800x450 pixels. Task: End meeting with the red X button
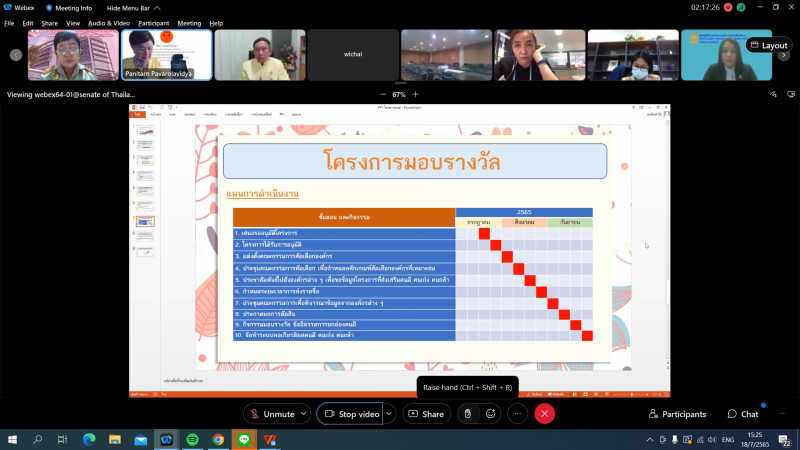tap(544, 414)
